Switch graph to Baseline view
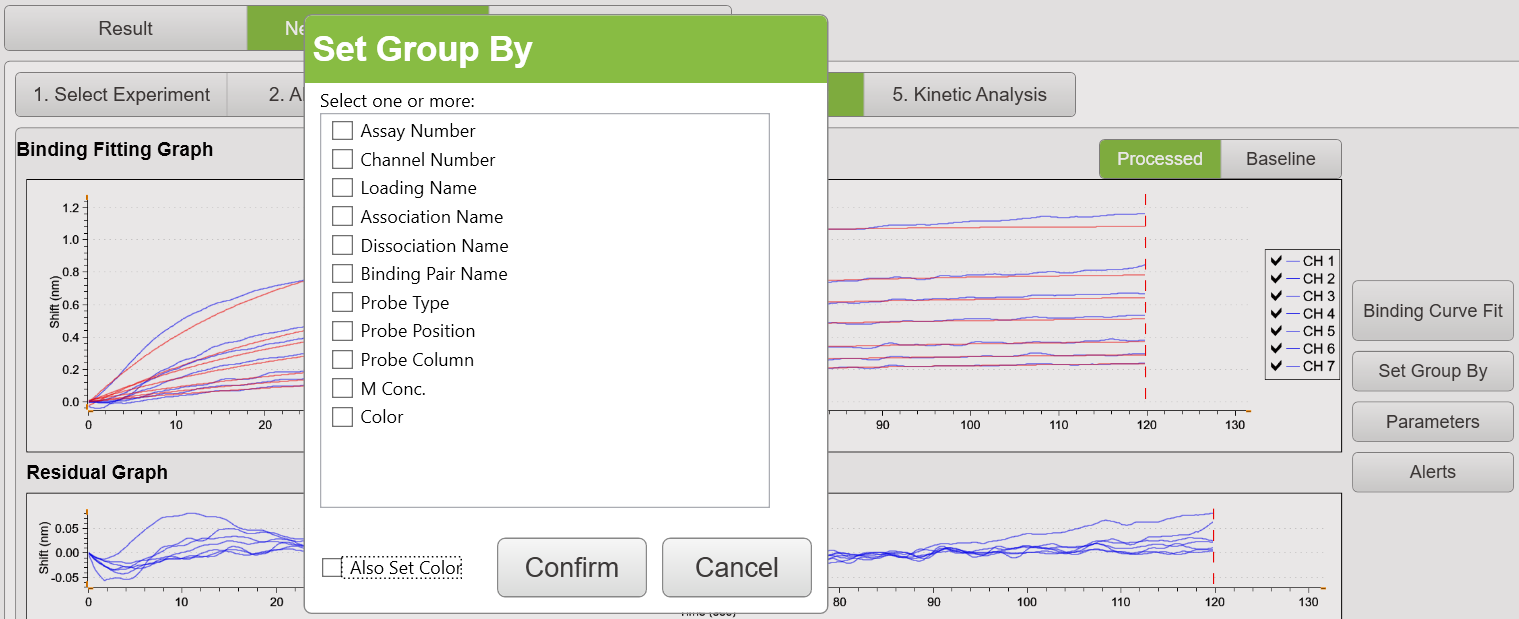The image size is (1519, 619). pyautogui.click(x=1281, y=159)
